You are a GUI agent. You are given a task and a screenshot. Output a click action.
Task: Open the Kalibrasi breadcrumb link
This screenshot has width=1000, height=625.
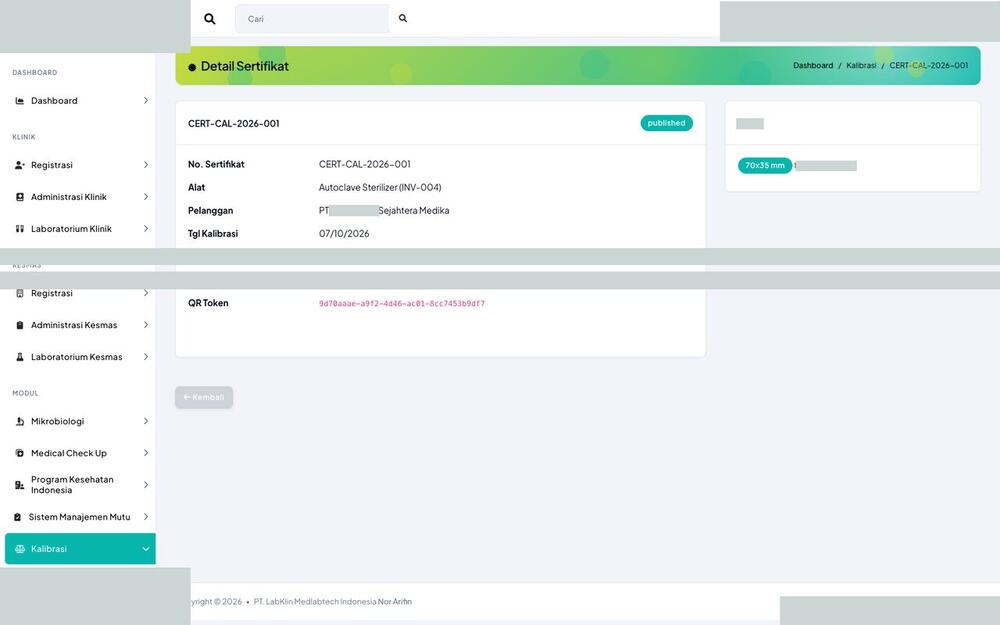coord(861,66)
